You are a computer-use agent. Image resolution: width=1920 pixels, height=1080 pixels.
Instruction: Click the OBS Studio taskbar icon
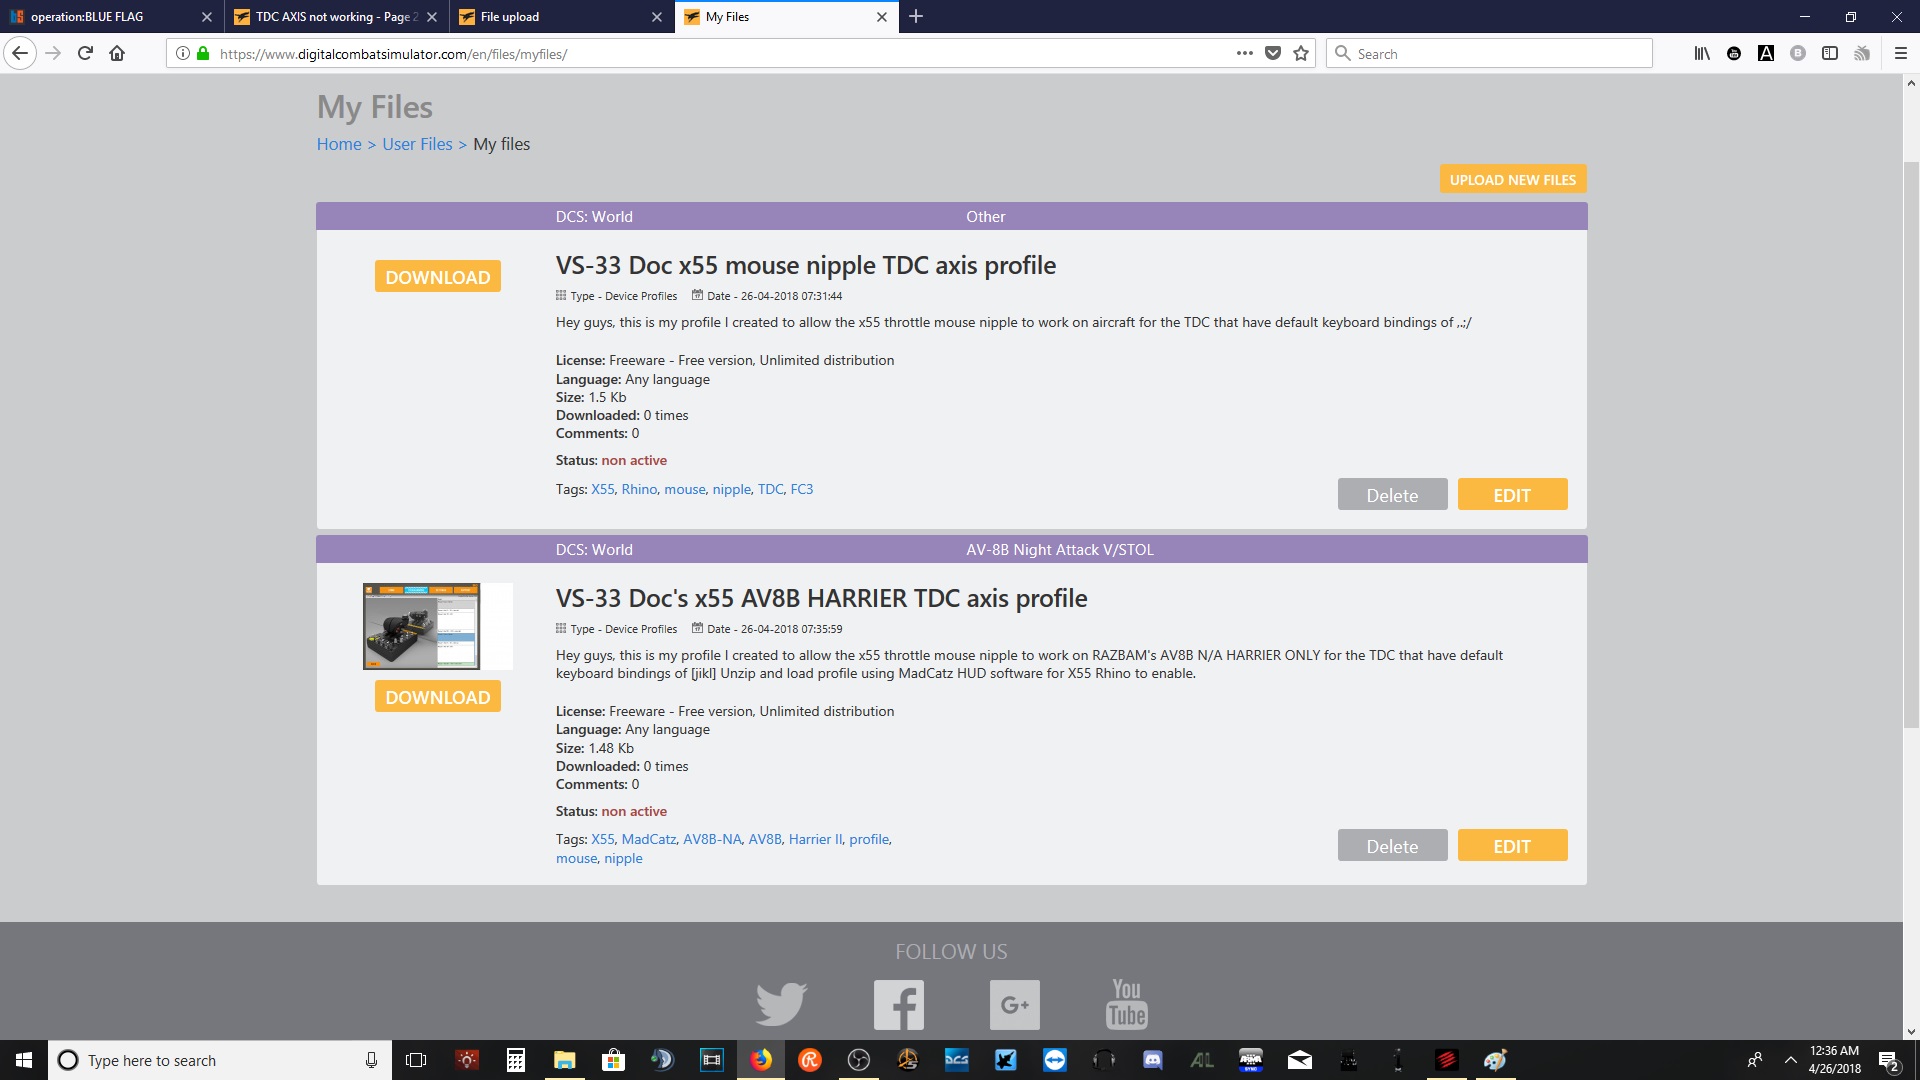[x=858, y=1060]
